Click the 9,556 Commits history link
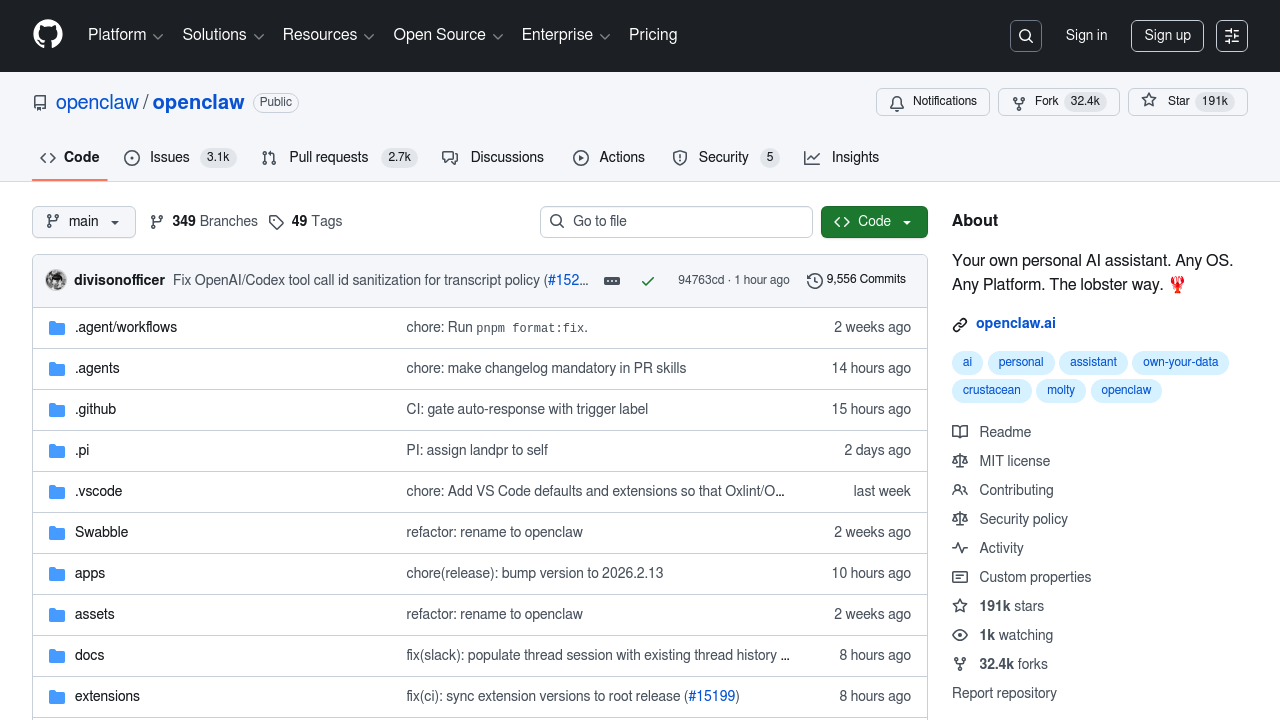Screen dimensions: 1280x720 pyautogui.click(x=856, y=280)
